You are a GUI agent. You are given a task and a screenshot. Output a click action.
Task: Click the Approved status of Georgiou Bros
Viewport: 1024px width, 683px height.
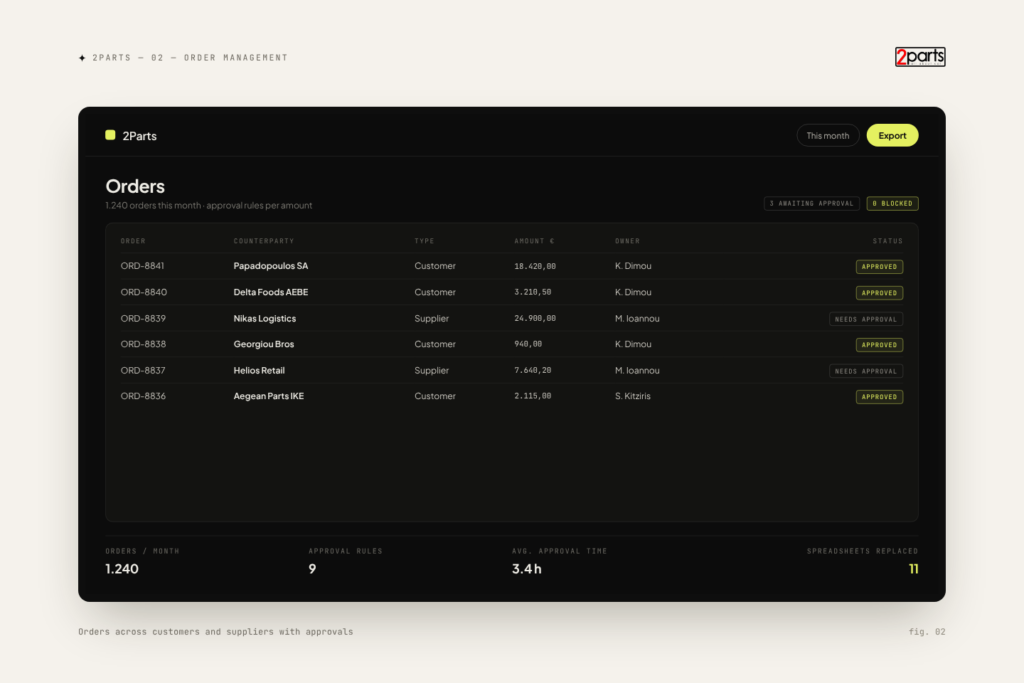[879, 345]
